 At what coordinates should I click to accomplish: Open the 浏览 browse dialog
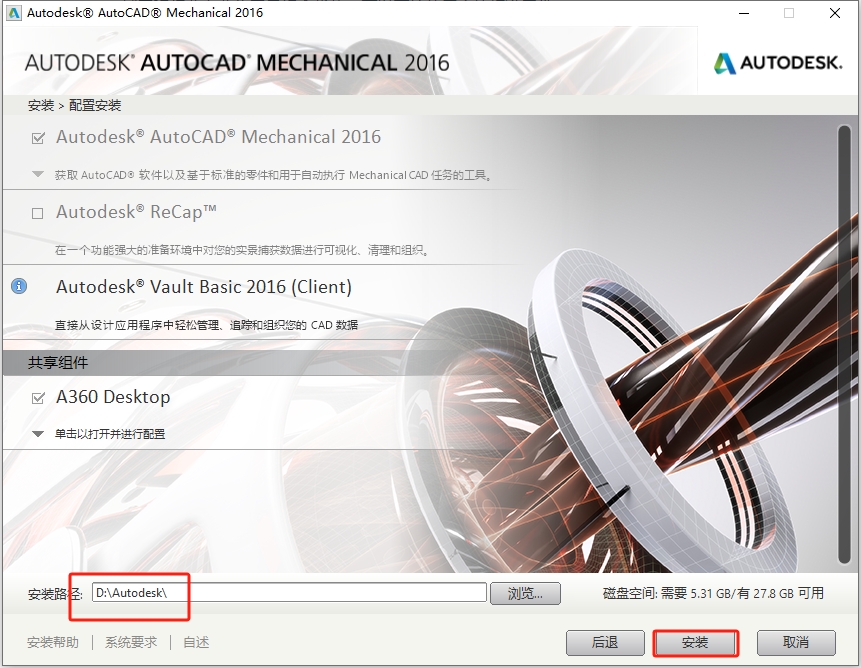click(525, 593)
